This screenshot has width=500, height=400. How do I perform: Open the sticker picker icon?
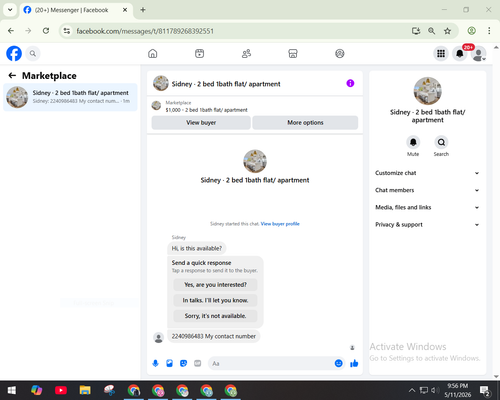[x=183, y=363]
